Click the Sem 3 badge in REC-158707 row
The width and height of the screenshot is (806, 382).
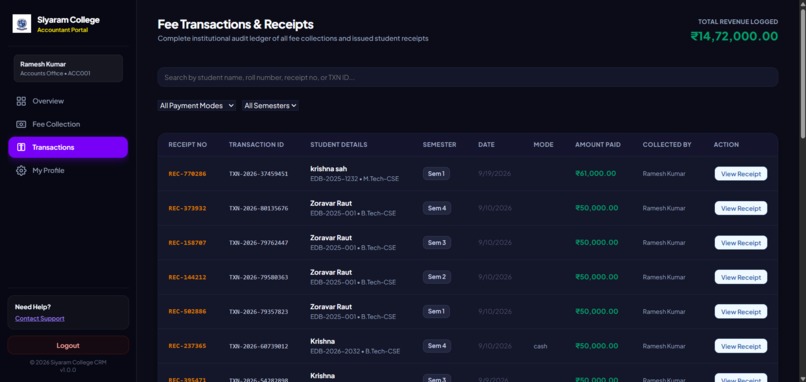[x=437, y=243]
